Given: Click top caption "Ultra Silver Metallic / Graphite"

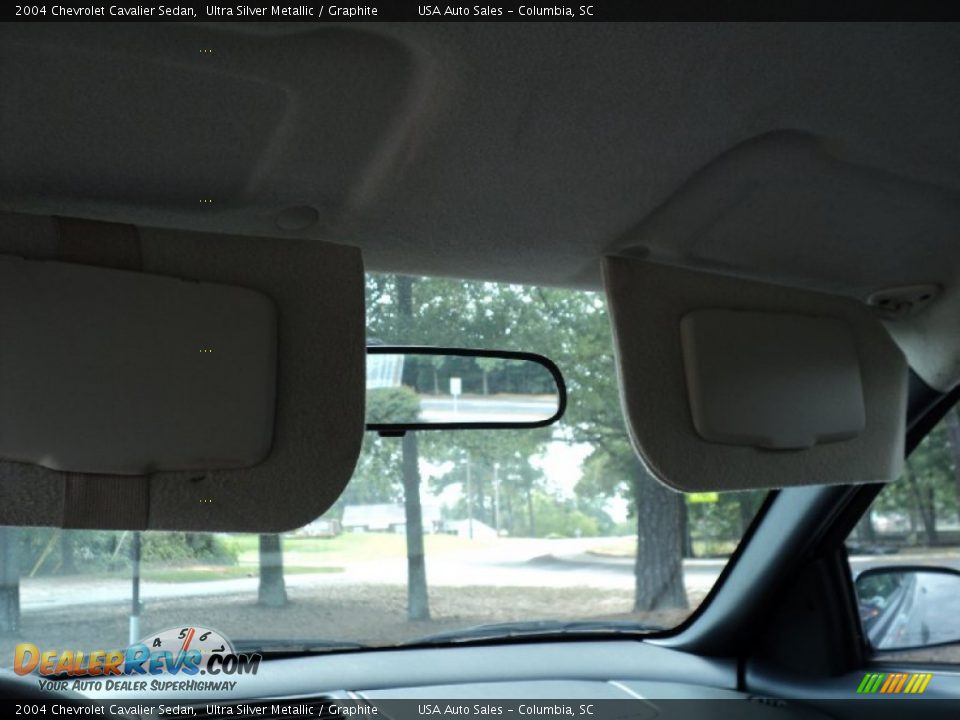Looking at the screenshot, I should [x=291, y=10].
